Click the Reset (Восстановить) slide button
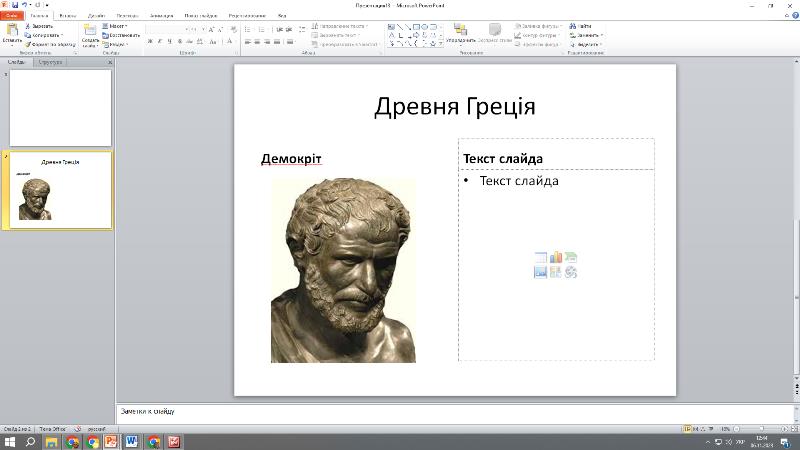Screen dimensions: 800x450 click(x=121, y=35)
